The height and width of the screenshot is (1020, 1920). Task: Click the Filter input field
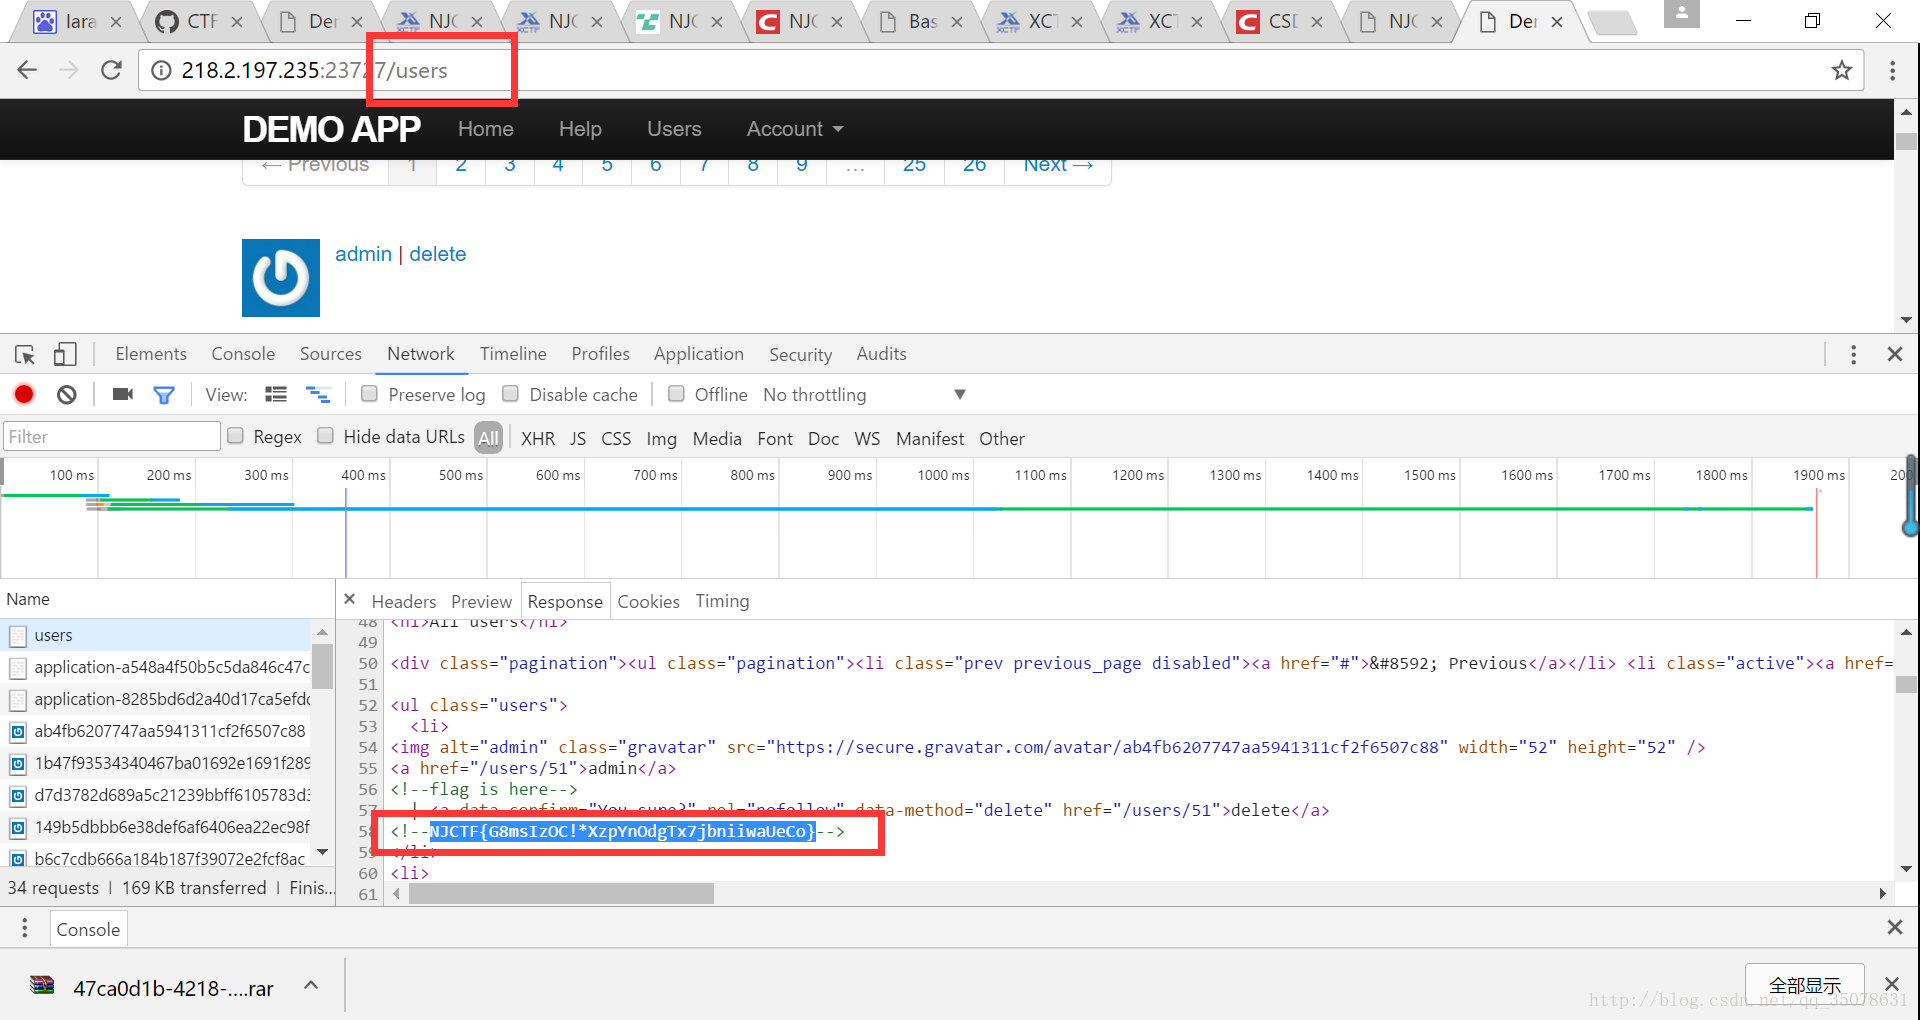point(112,436)
